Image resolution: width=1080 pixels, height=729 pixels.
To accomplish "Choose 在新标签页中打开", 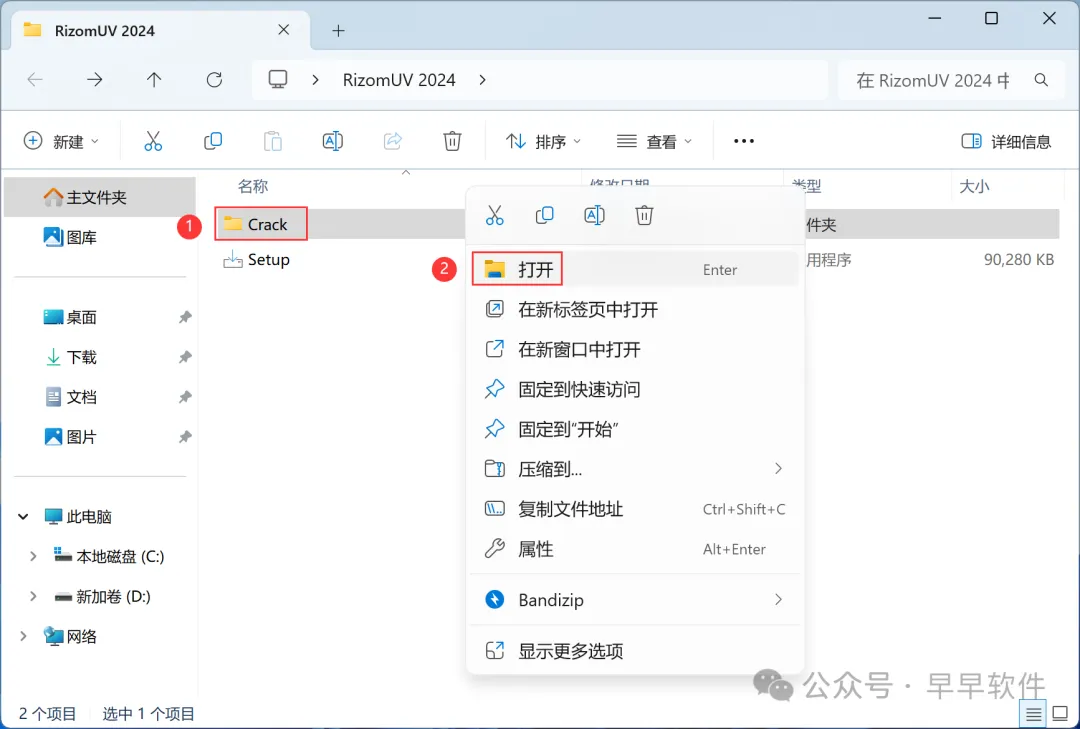I will (634, 309).
